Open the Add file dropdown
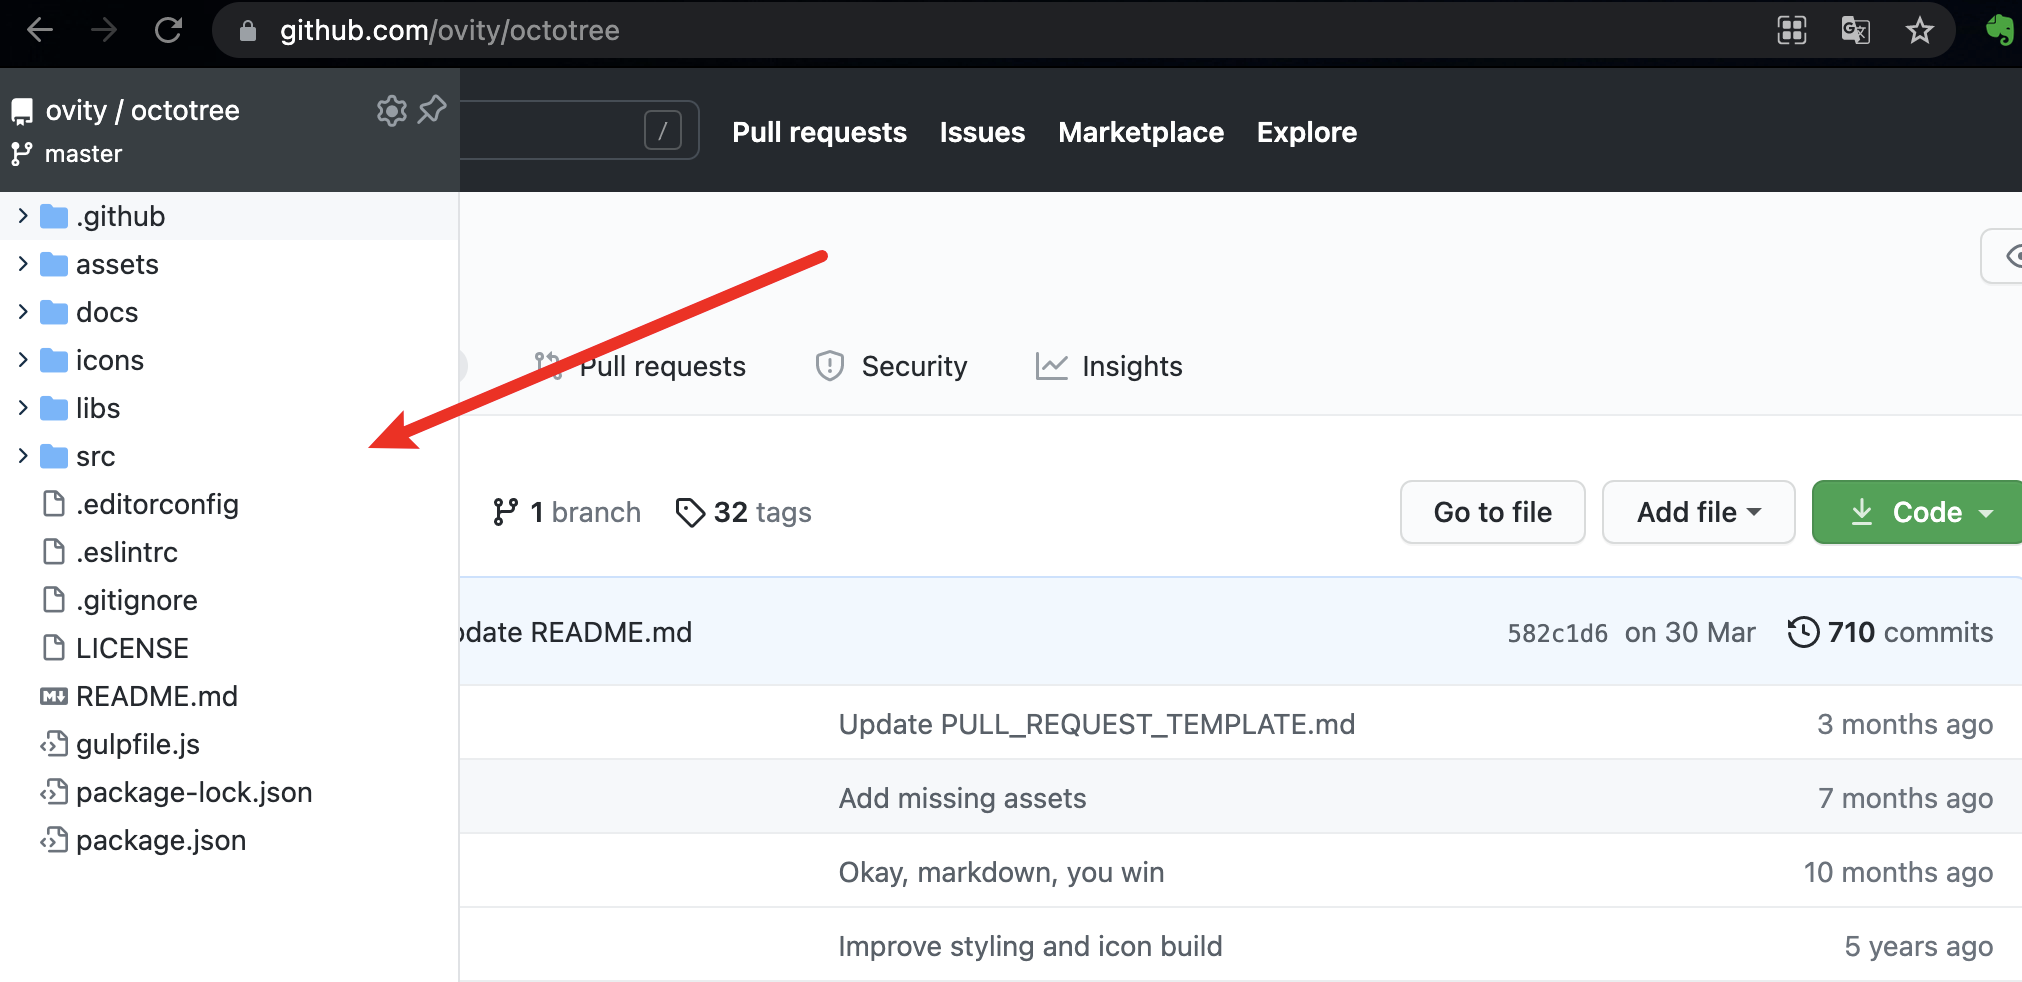The image size is (2022, 982). tap(1698, 512)
